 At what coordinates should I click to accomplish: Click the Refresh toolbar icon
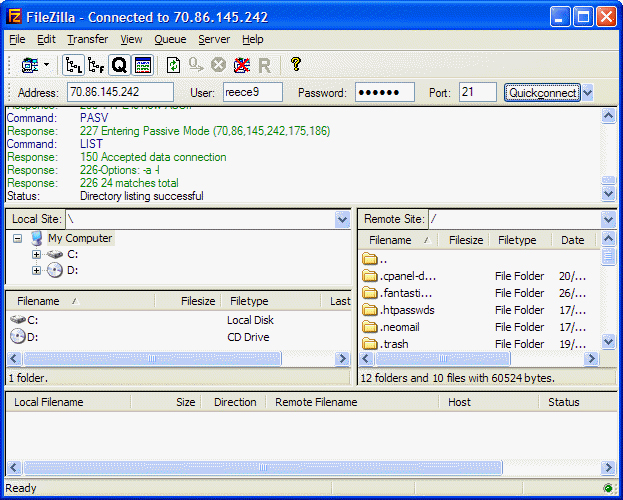(x=173, y=65)
